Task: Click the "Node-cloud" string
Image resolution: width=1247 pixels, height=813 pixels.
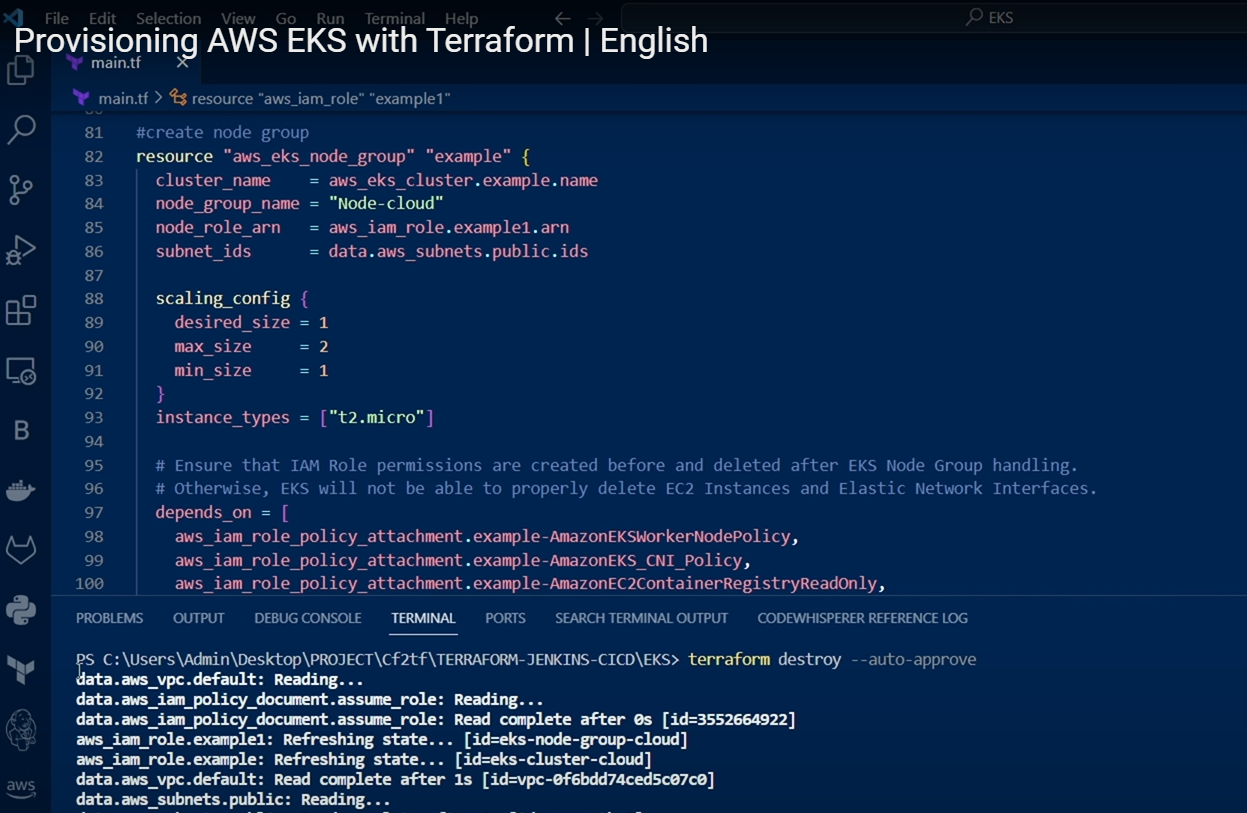Action: [386, 204]
